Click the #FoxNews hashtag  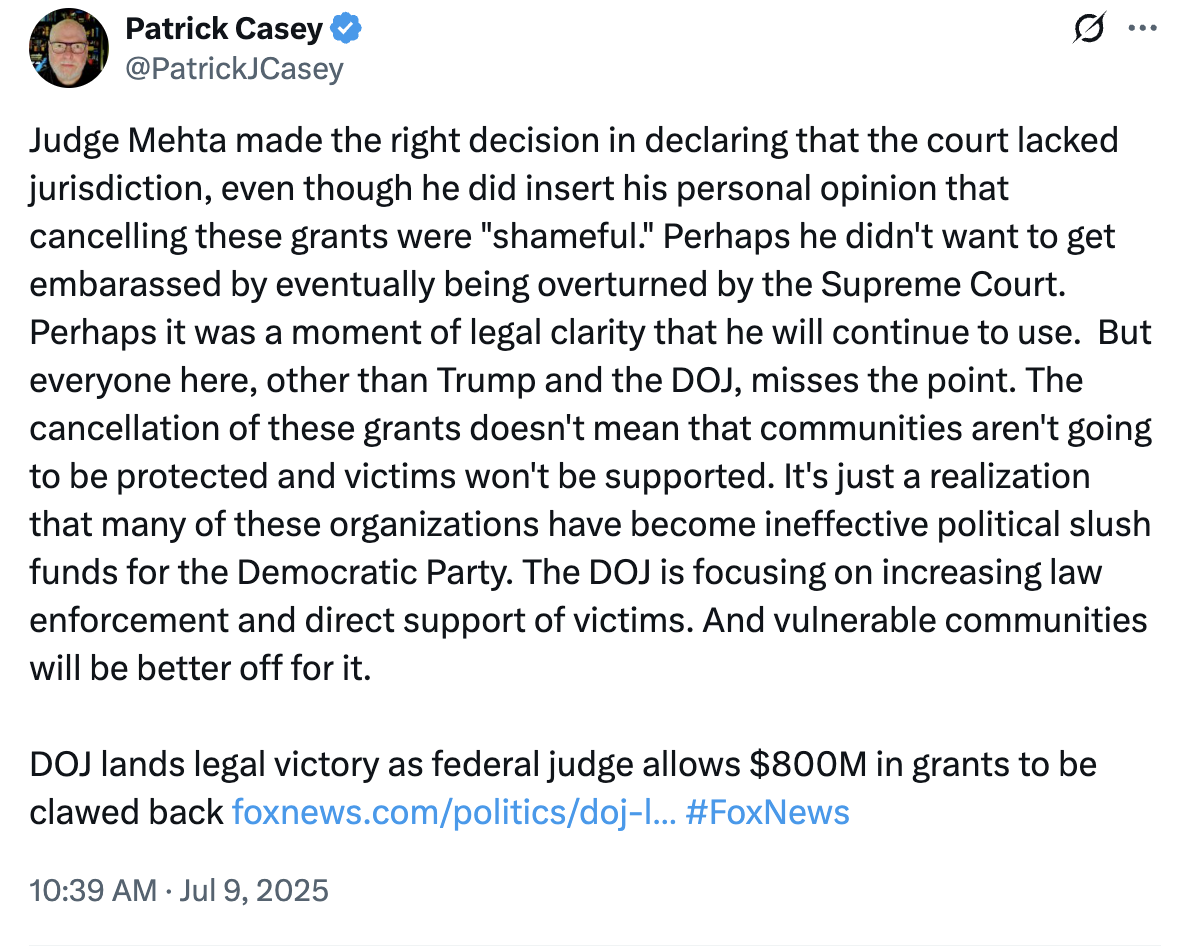(768, 812)
